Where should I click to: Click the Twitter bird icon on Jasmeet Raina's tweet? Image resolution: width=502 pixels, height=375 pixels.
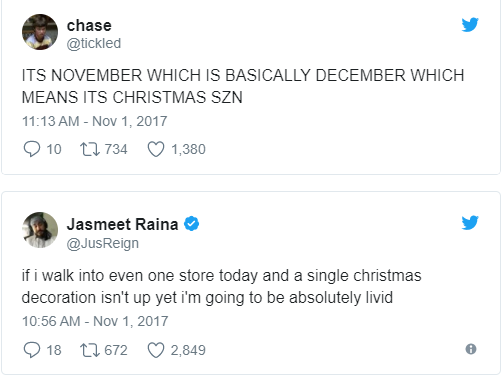pos(470,223)
